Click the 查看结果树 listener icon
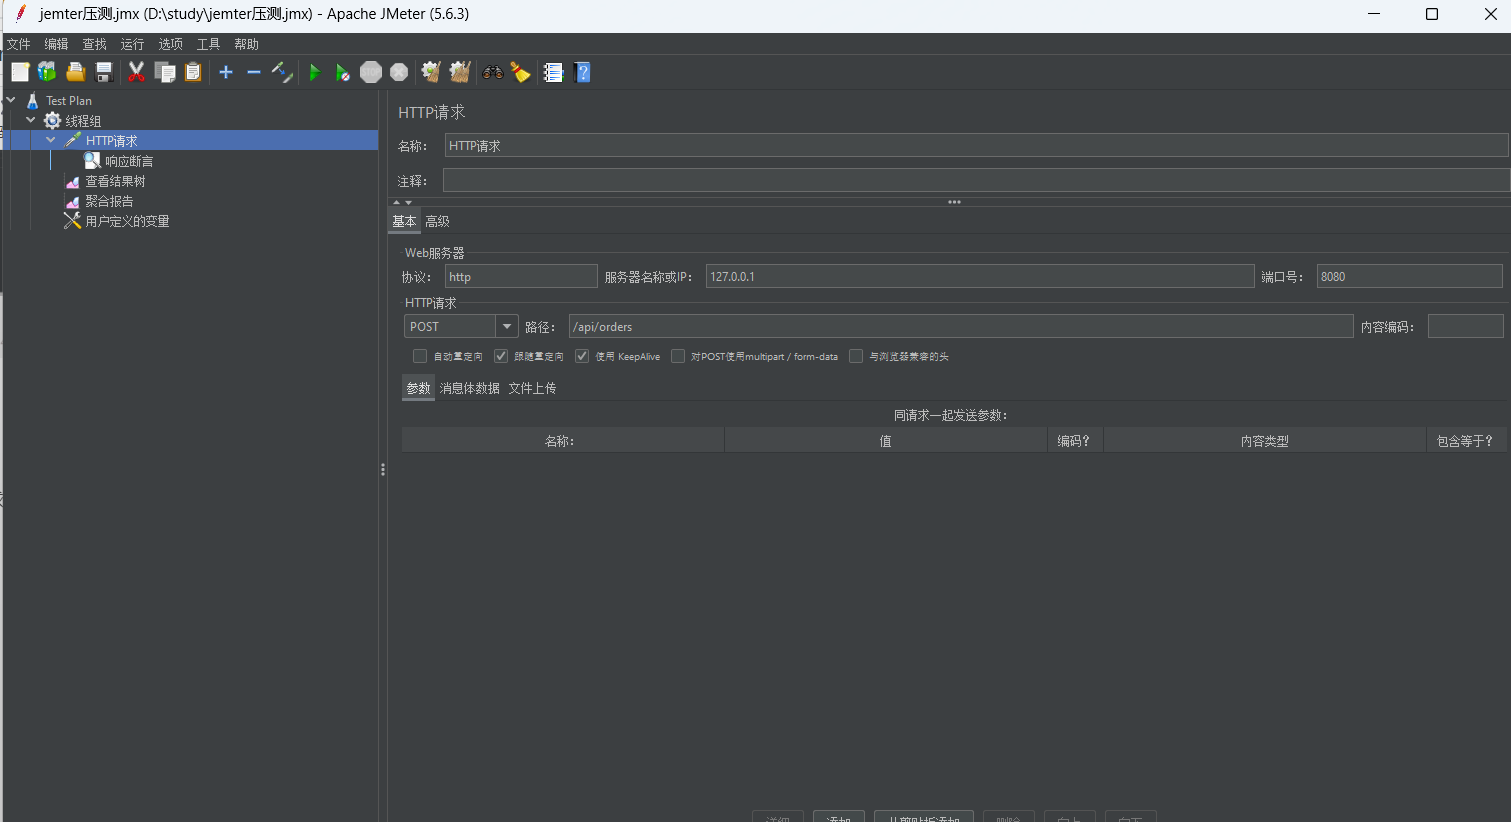Image resolution: width=1511 pixels, height=822 pixels. point(73,181)
